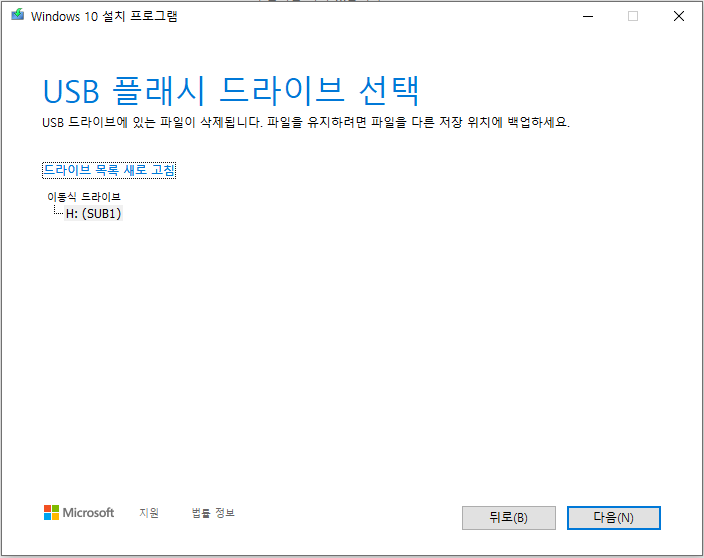
Task: Click the USB 플래시 드라이브 선택 heading
Action: click(231, 91)
